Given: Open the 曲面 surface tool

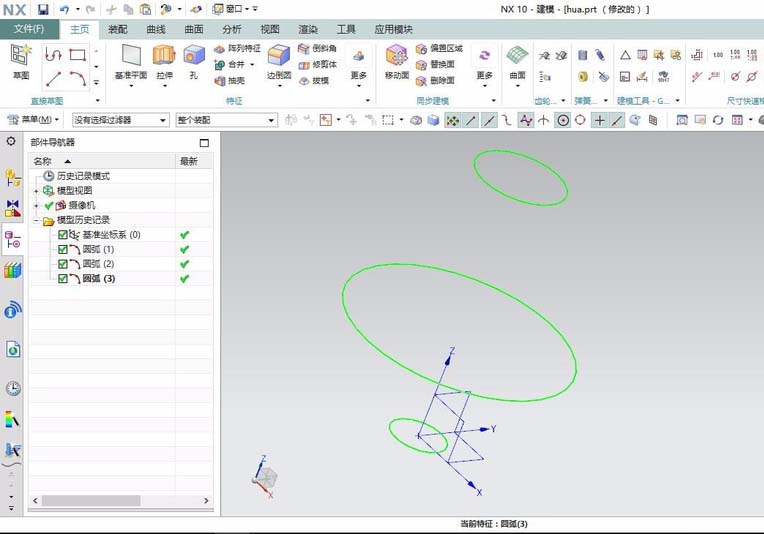Looking at the screenshot, I should coord(517,62).
